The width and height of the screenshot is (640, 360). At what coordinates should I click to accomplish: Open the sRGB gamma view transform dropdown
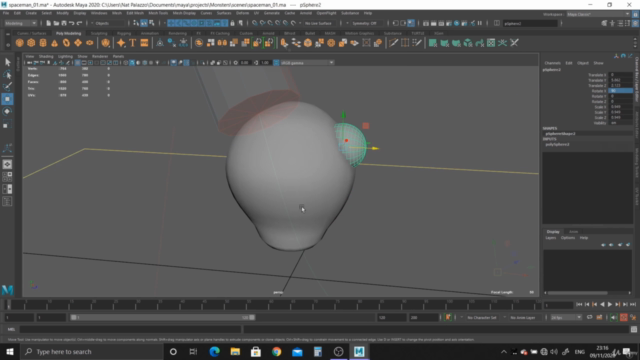point(307,62)
